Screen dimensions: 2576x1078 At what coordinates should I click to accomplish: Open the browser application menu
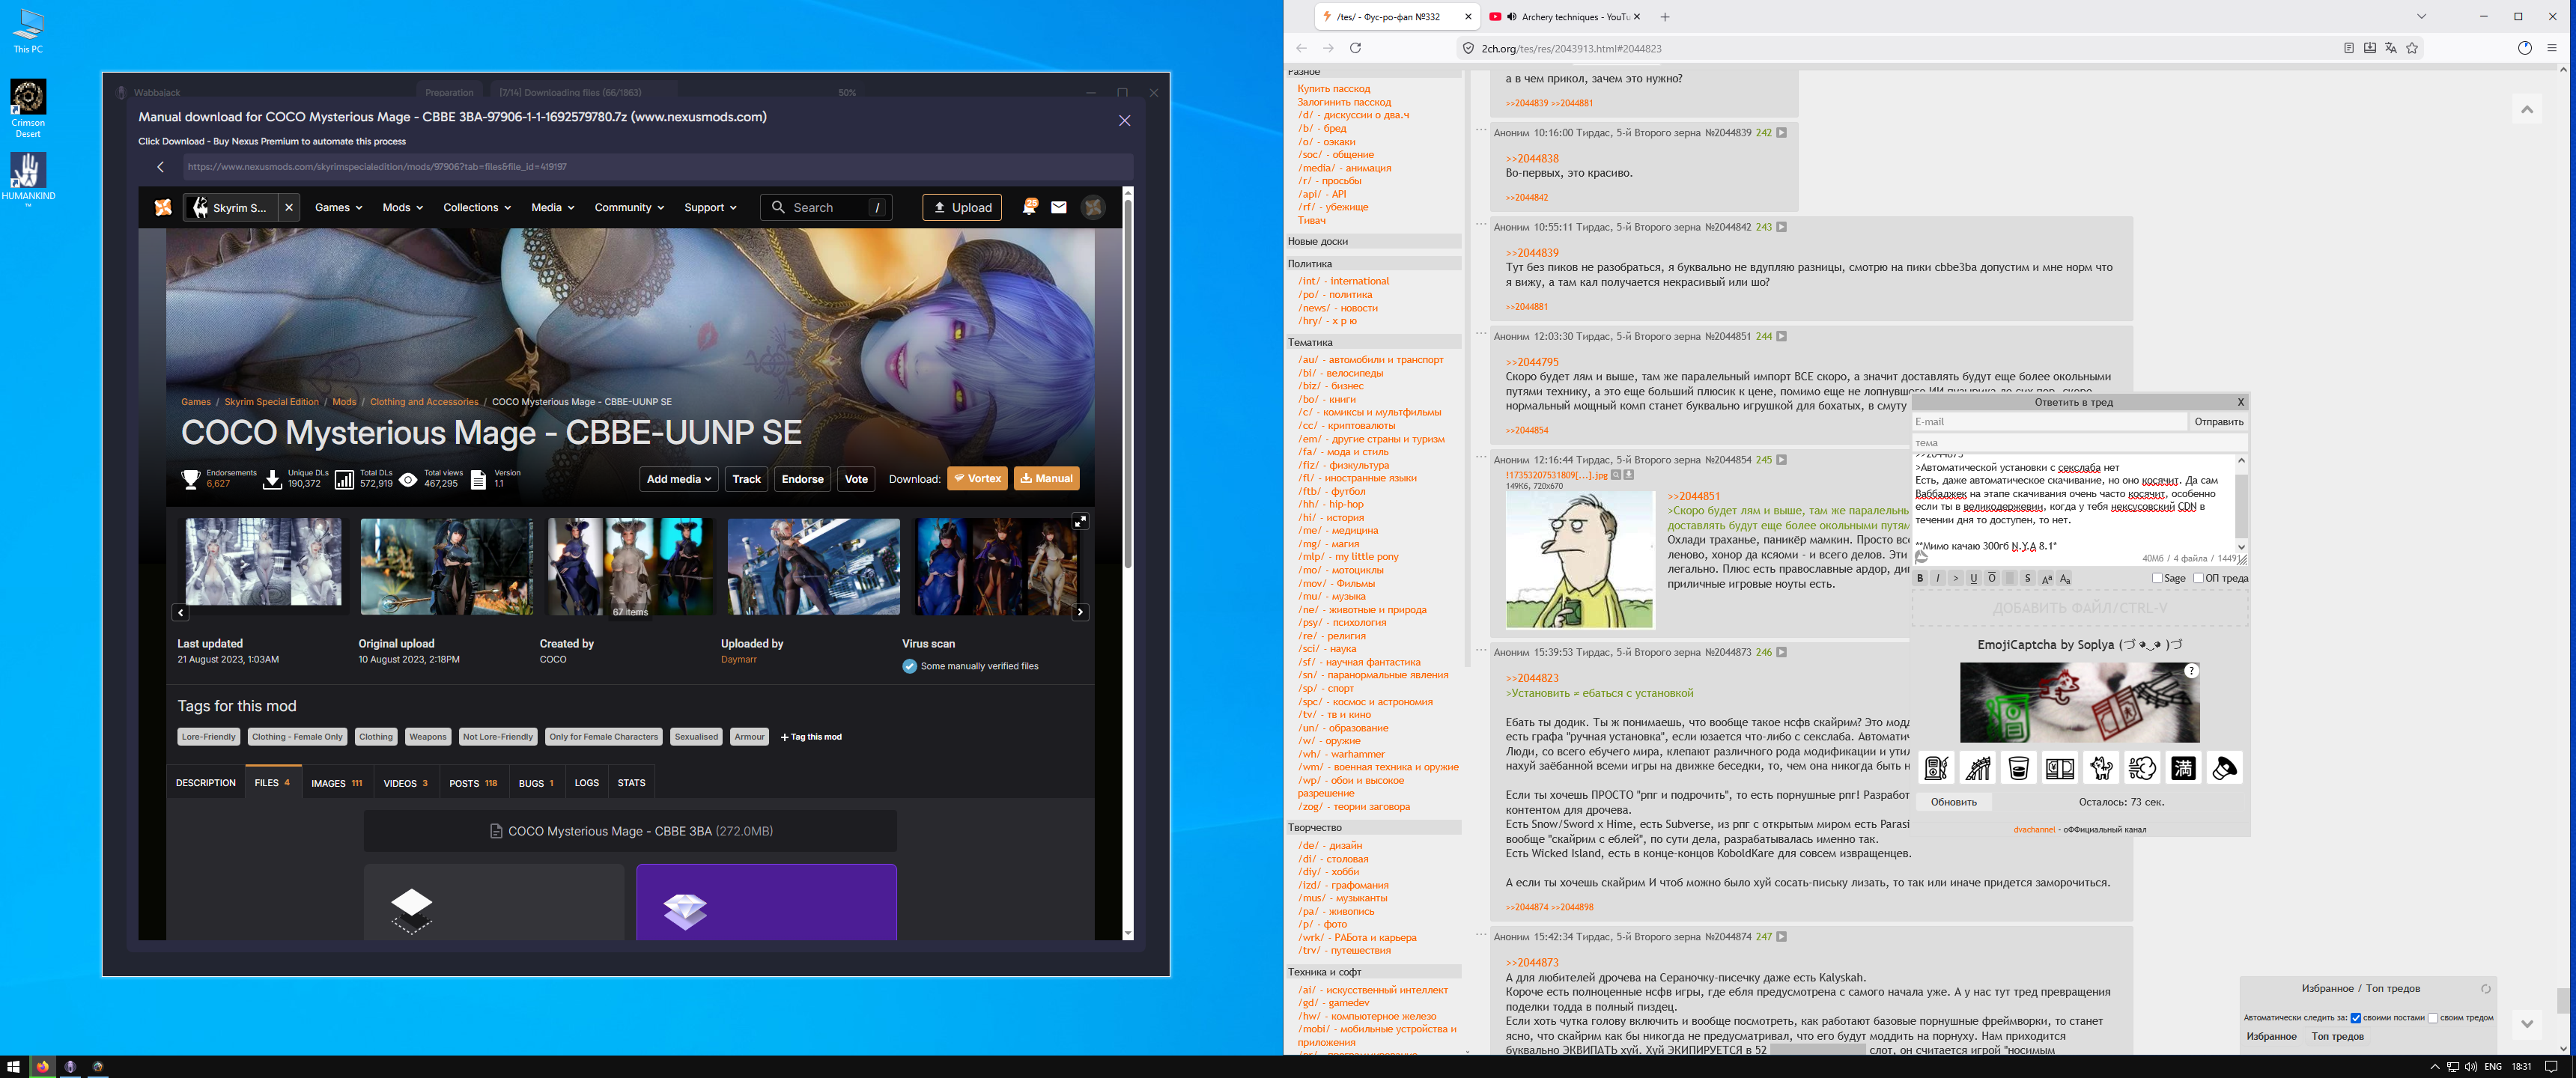[2551, 48]
